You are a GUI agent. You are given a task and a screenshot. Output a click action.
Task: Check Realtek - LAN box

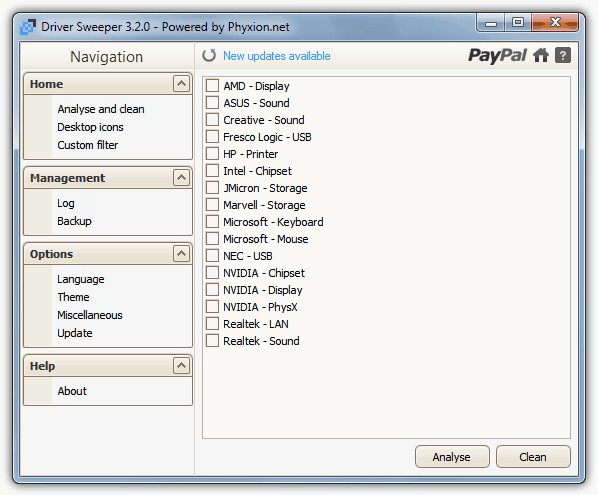click(x=212, y=324)
